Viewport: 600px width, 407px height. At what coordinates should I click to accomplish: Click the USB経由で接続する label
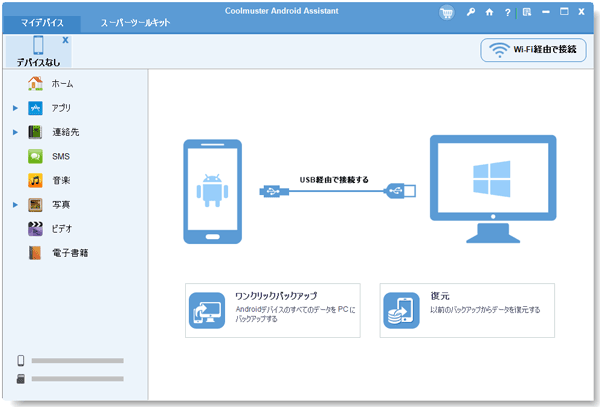[x=334, y=179]
